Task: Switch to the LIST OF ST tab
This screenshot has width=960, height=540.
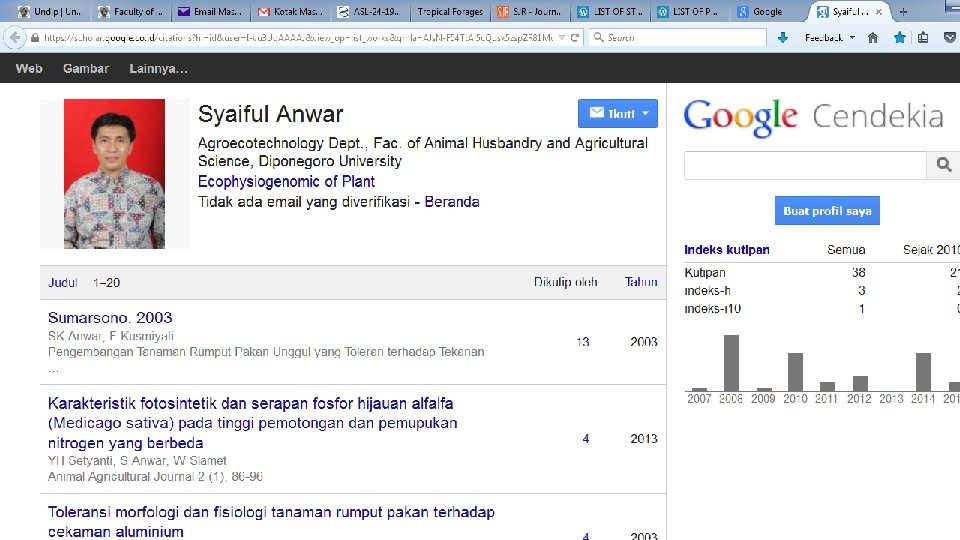Action: click(x=610, y=12)
